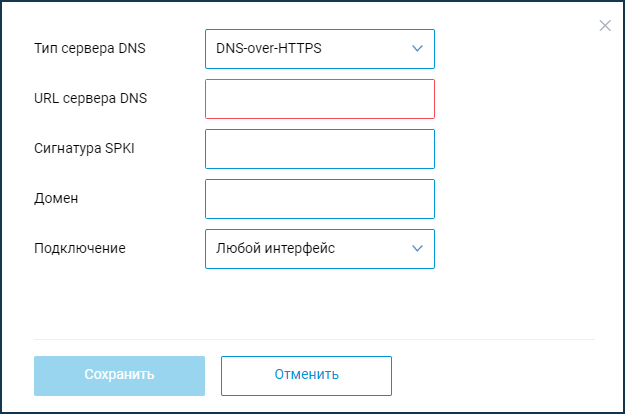Click empty area below the Подключение dropdown

click(320, 300)
